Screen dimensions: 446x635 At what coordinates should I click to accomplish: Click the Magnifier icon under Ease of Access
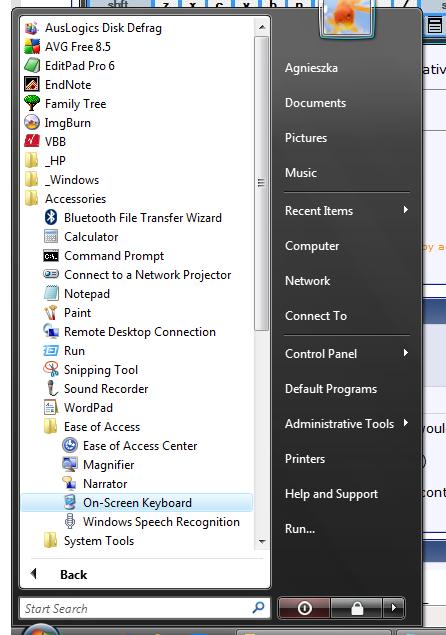click(x=70, y=465)
